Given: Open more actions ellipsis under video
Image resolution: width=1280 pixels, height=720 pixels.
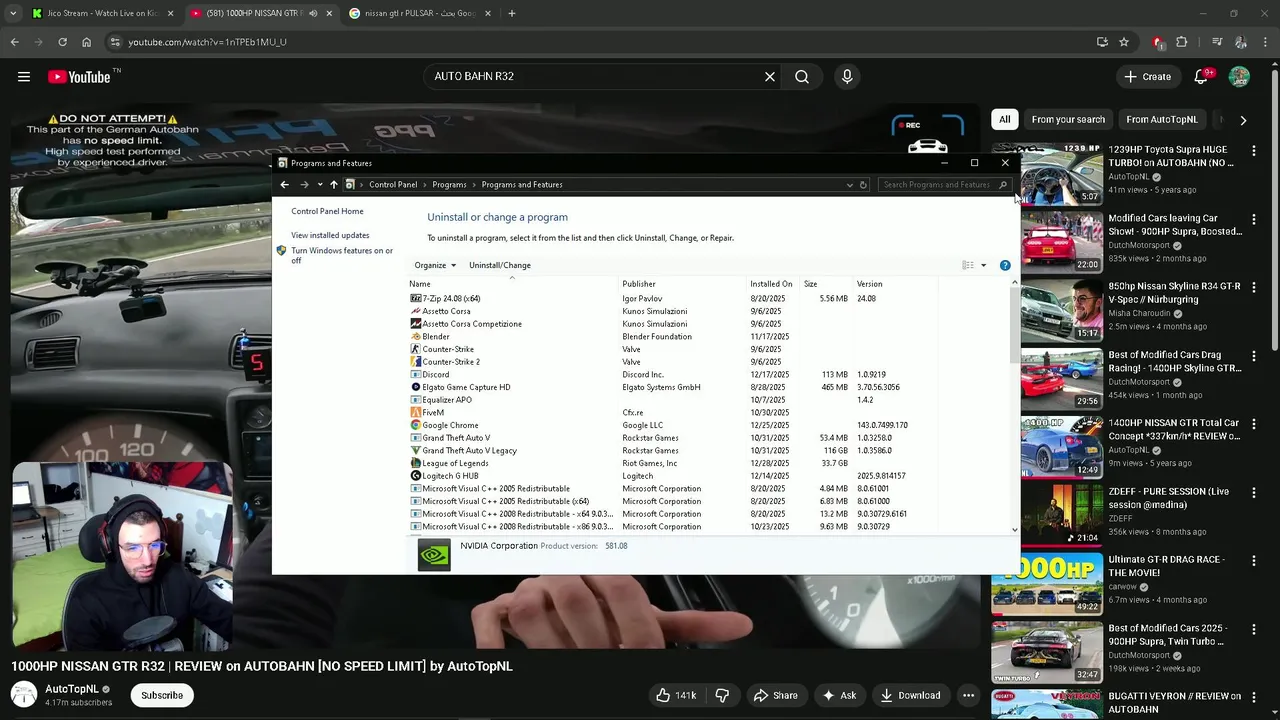Looking at the screenshot, I should click(968, 695).
